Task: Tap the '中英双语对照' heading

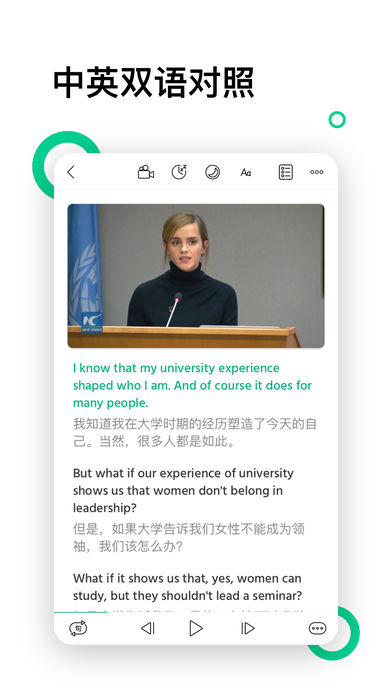Action: tap(154, 83)
